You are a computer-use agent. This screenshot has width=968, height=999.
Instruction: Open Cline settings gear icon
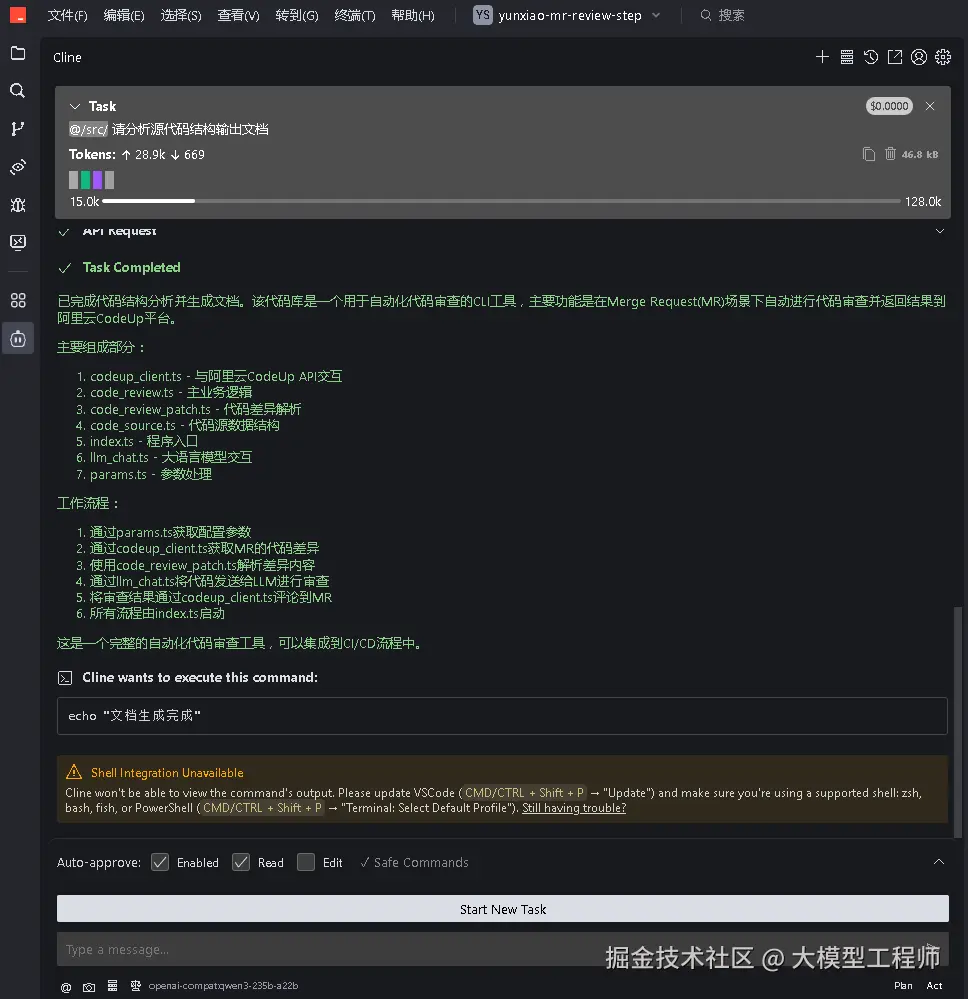tap(943, 57)
